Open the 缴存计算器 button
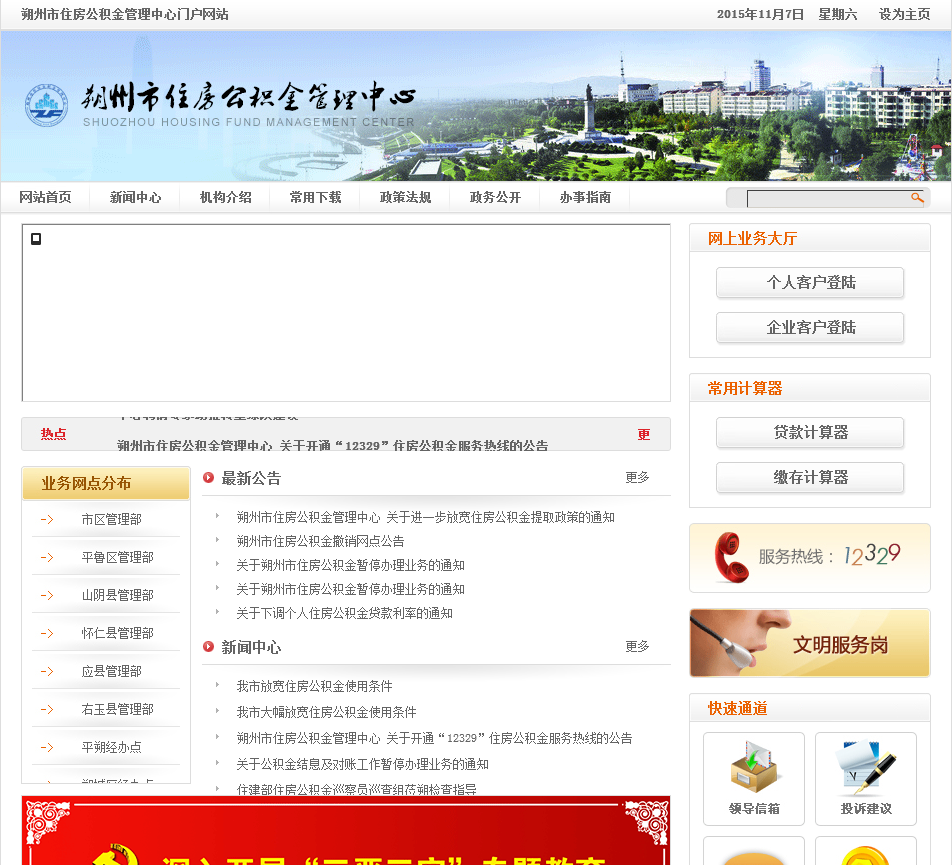 [x=810, y=477]
